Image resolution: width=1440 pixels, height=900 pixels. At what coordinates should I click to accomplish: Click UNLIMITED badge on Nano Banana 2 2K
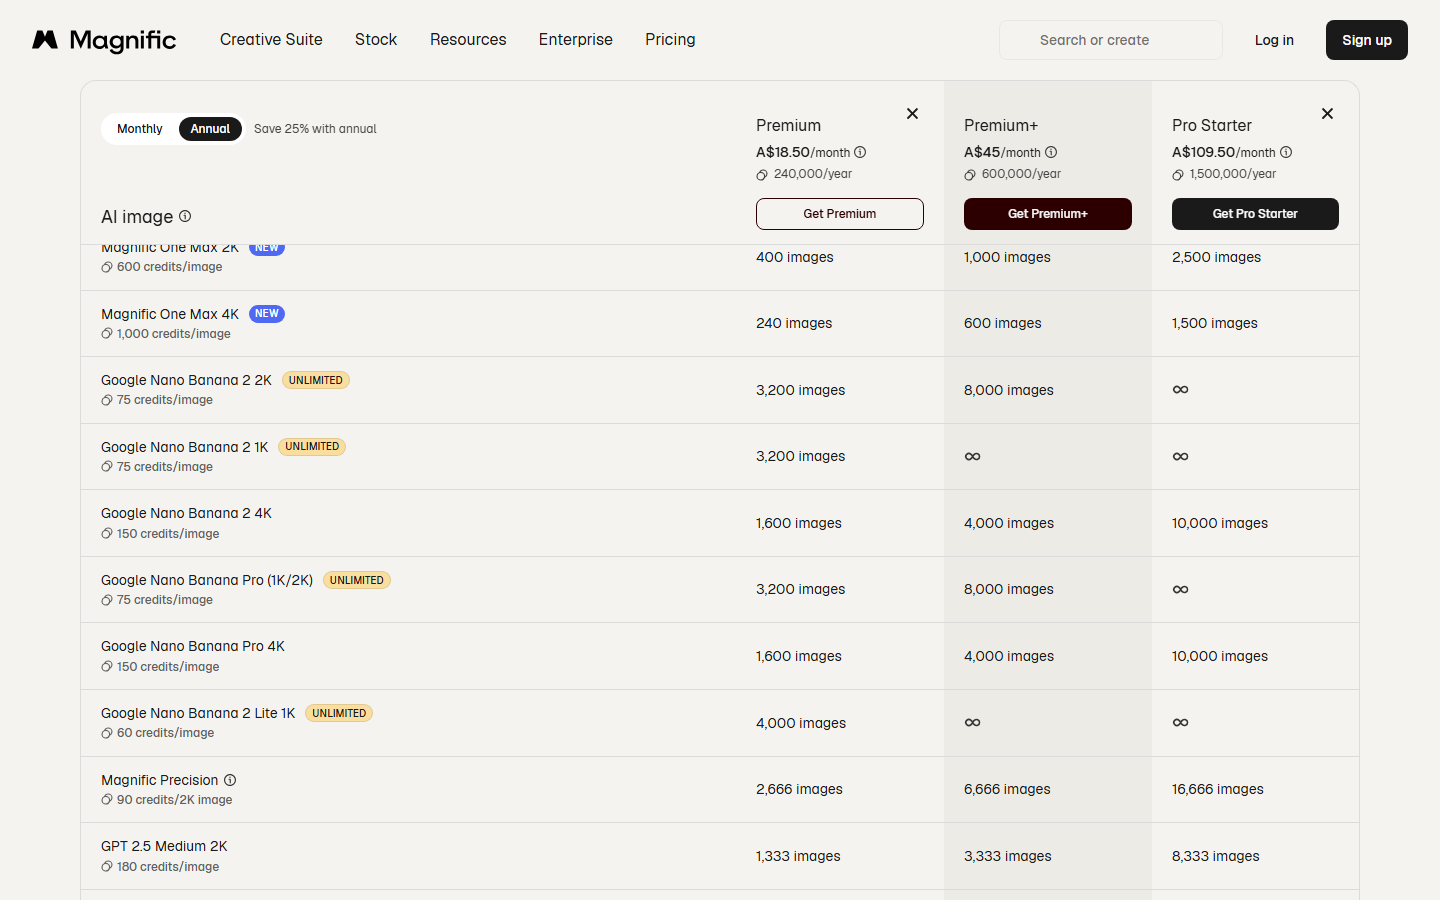(x=316, y=380)
